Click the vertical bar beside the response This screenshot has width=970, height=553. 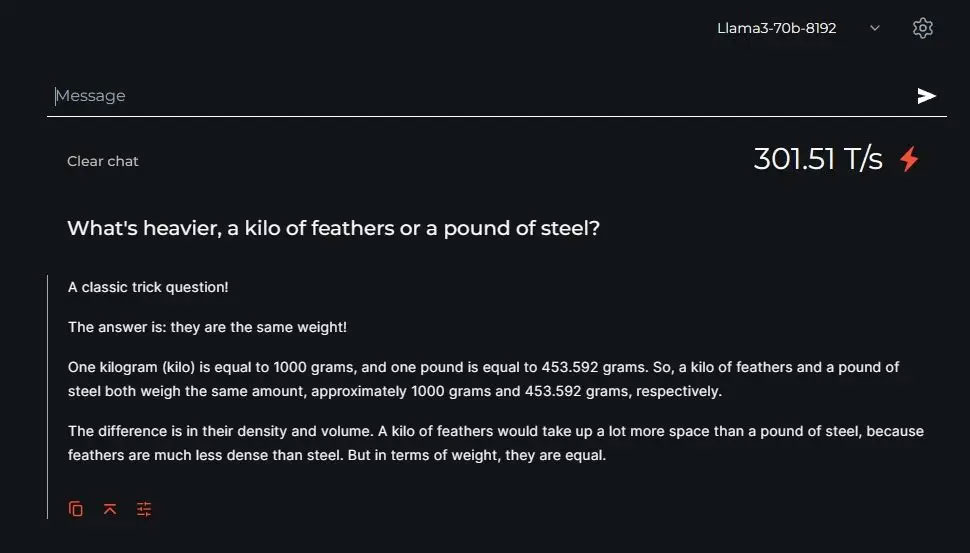pos(48,397)
